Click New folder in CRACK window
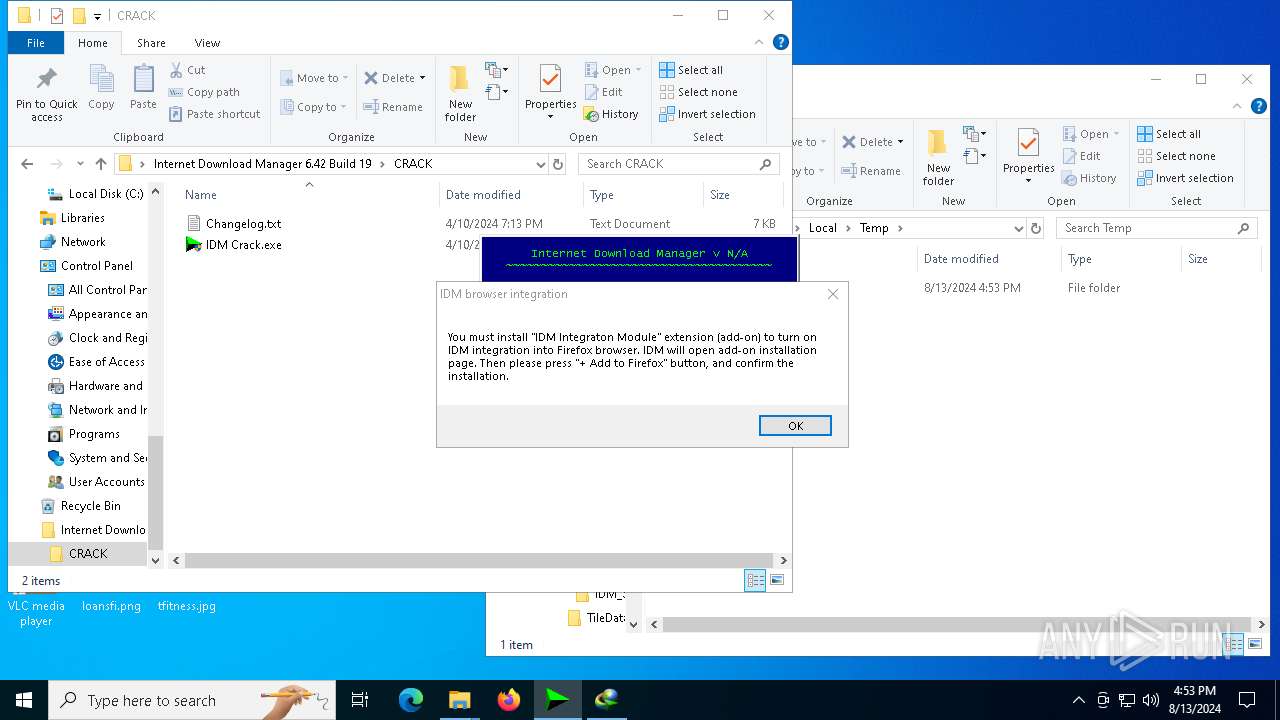The image size is (1280, 720). 460,94
